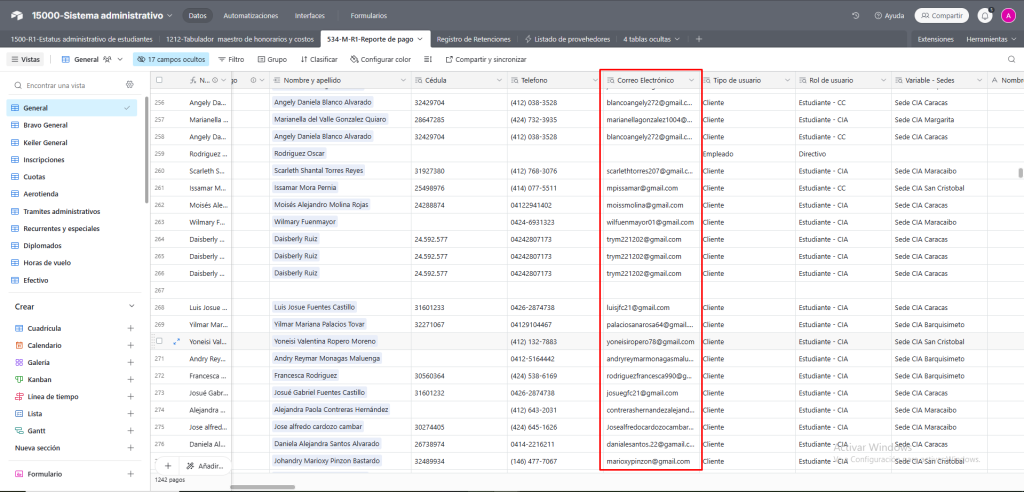Toggle the Vistas sidebar panel
Viewport: 1024px width, 492px height.
point(25,59)
